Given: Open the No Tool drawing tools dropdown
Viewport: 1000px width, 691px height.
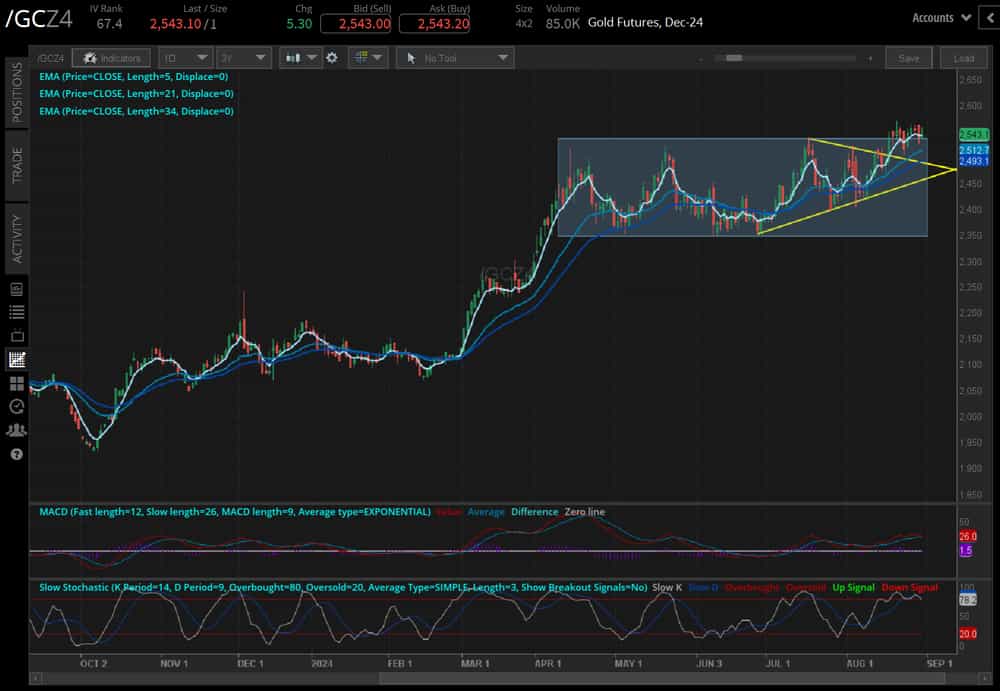Looking at the screenshot, I should [455, 58].
